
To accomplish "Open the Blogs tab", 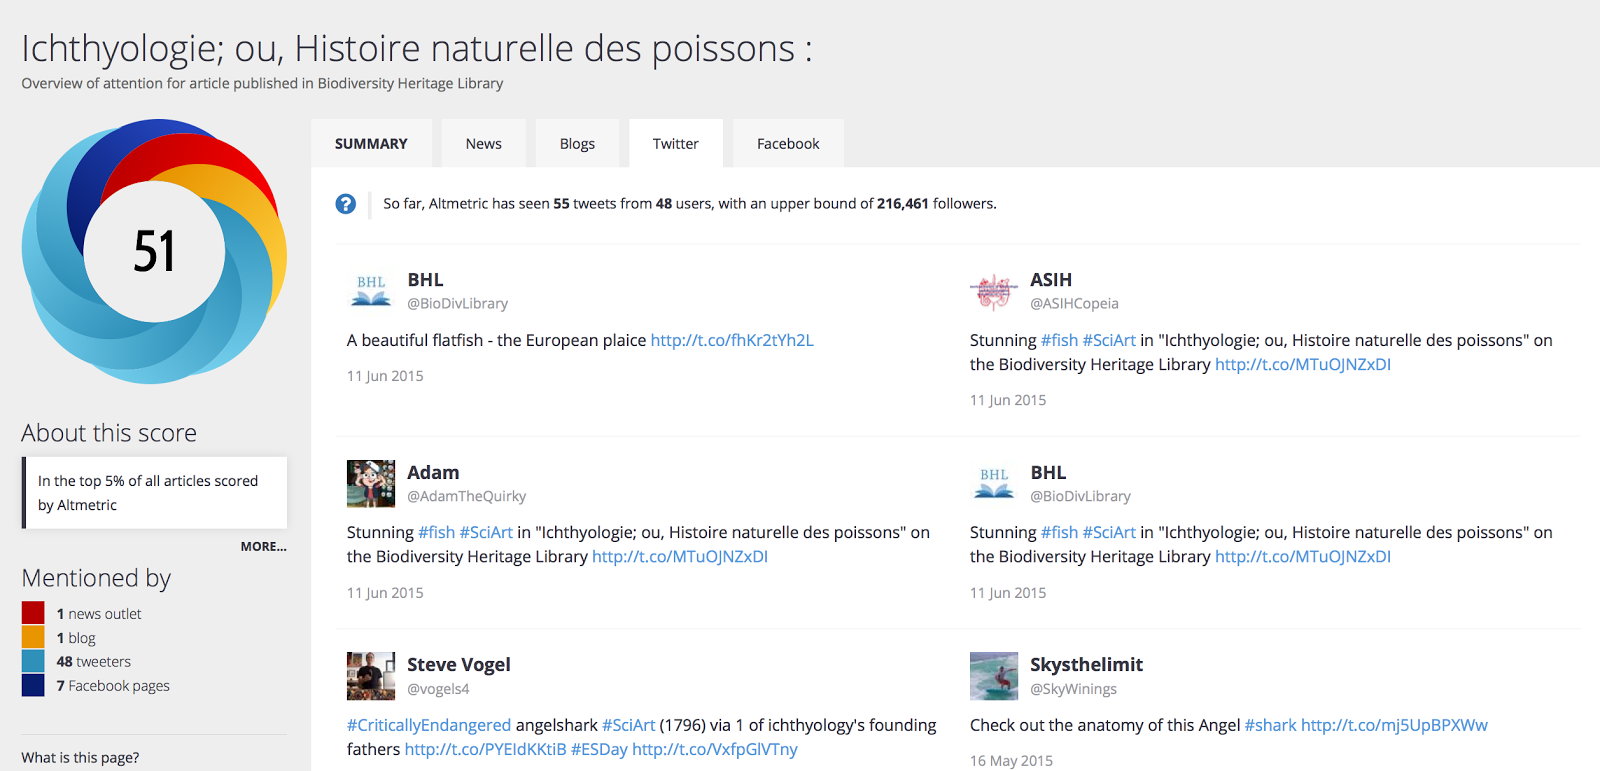I will pyautogui.click(x=577, y=144).
